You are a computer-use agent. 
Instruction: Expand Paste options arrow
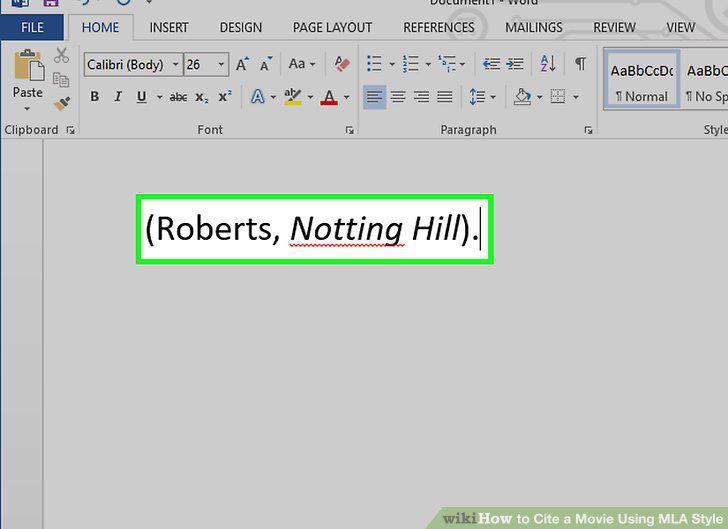click(27, 109)
